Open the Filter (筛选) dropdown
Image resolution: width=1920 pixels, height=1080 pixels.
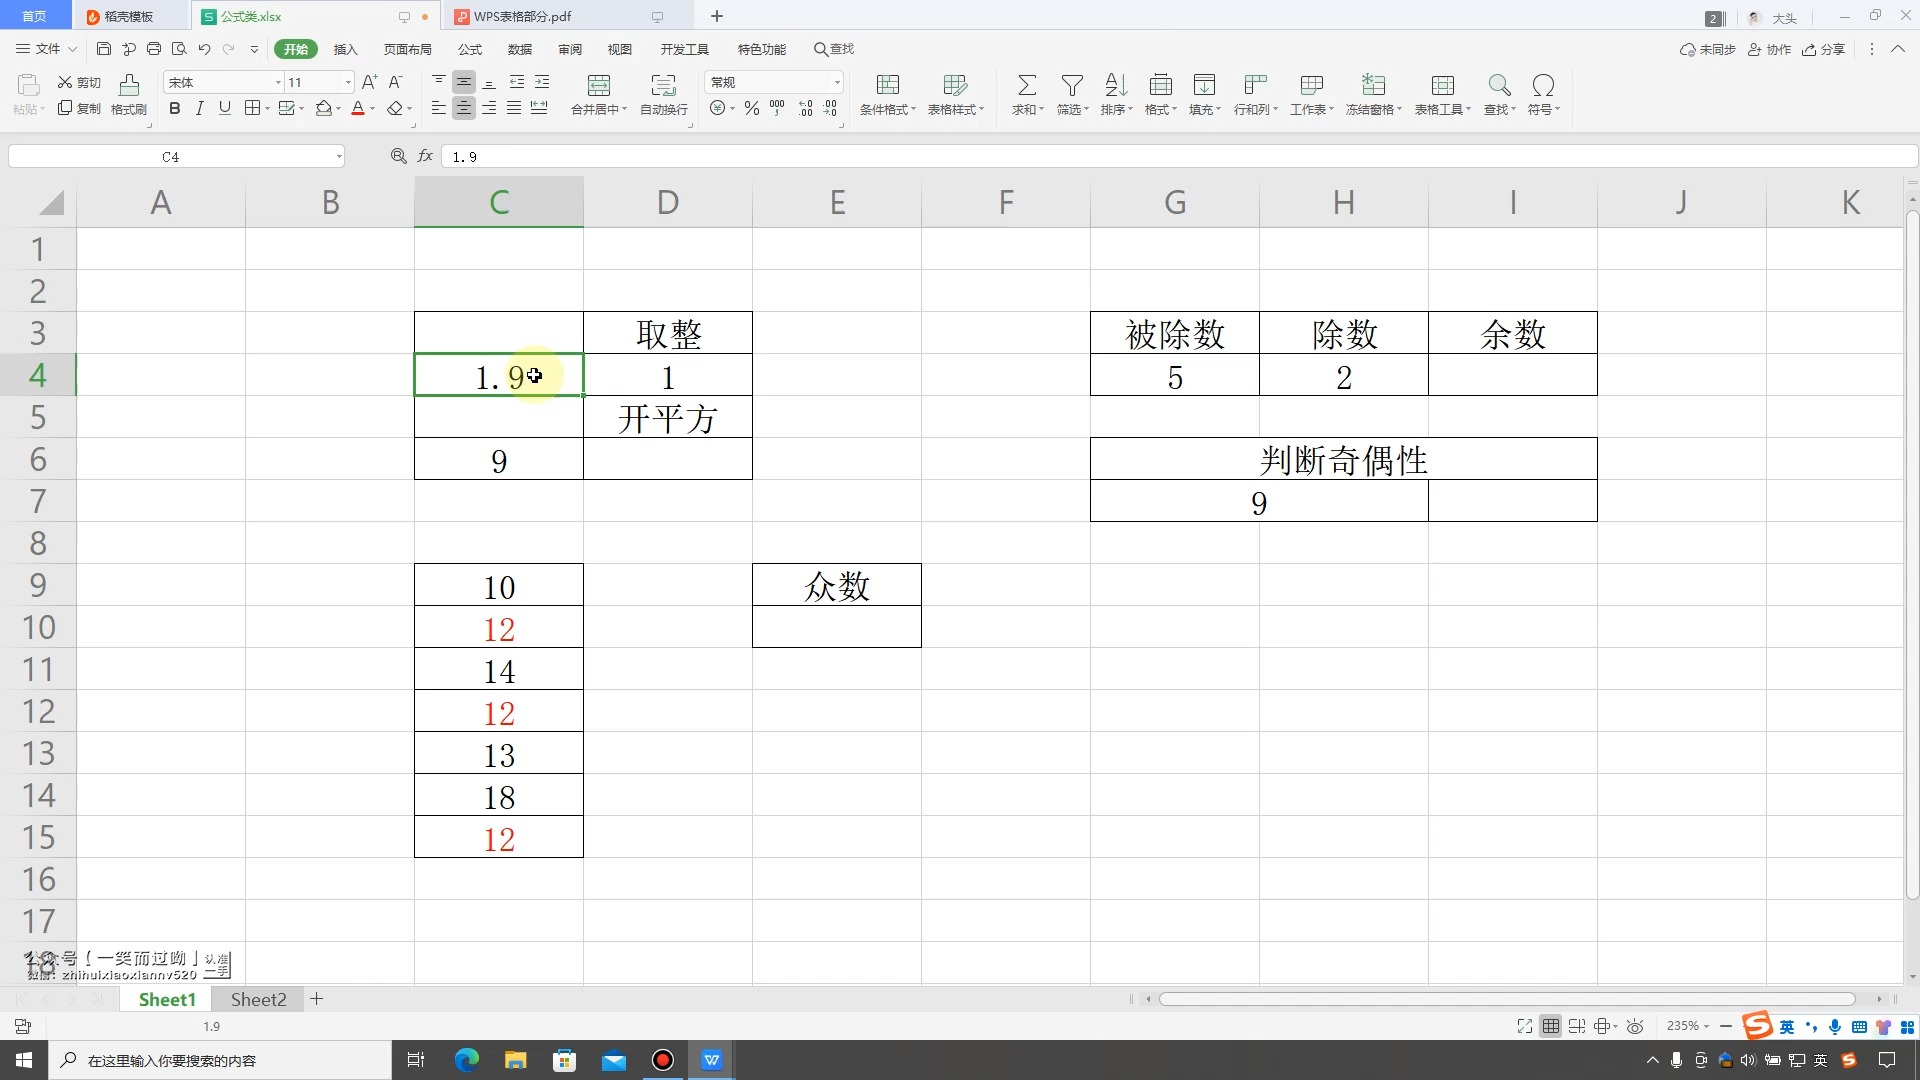1072,95
